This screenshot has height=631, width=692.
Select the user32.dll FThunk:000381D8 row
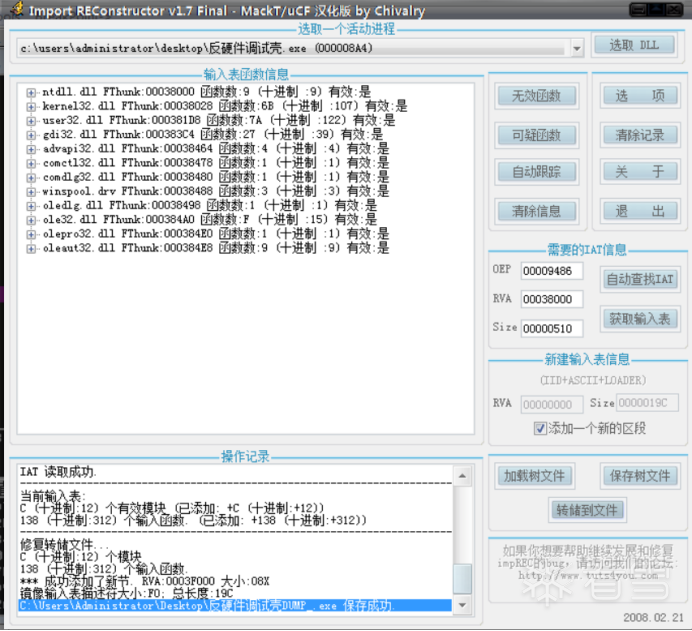tap(218, 120)
